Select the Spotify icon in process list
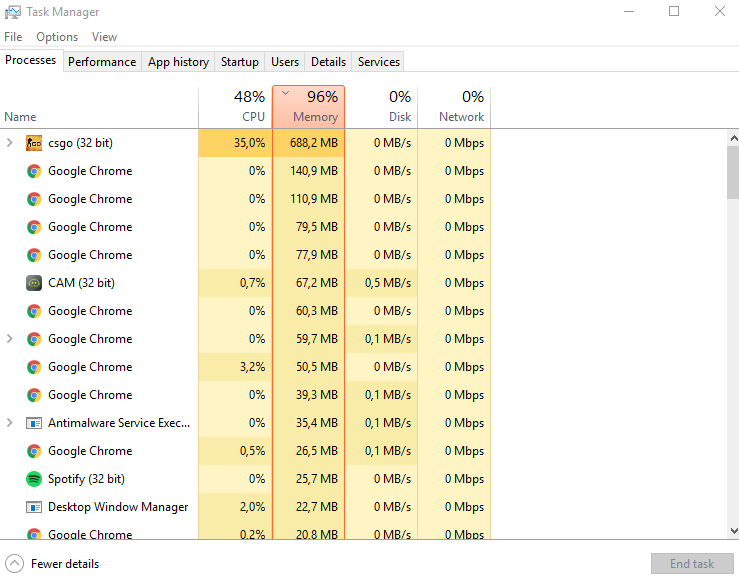Screen dimensions: 739x584 click(33, 479)
